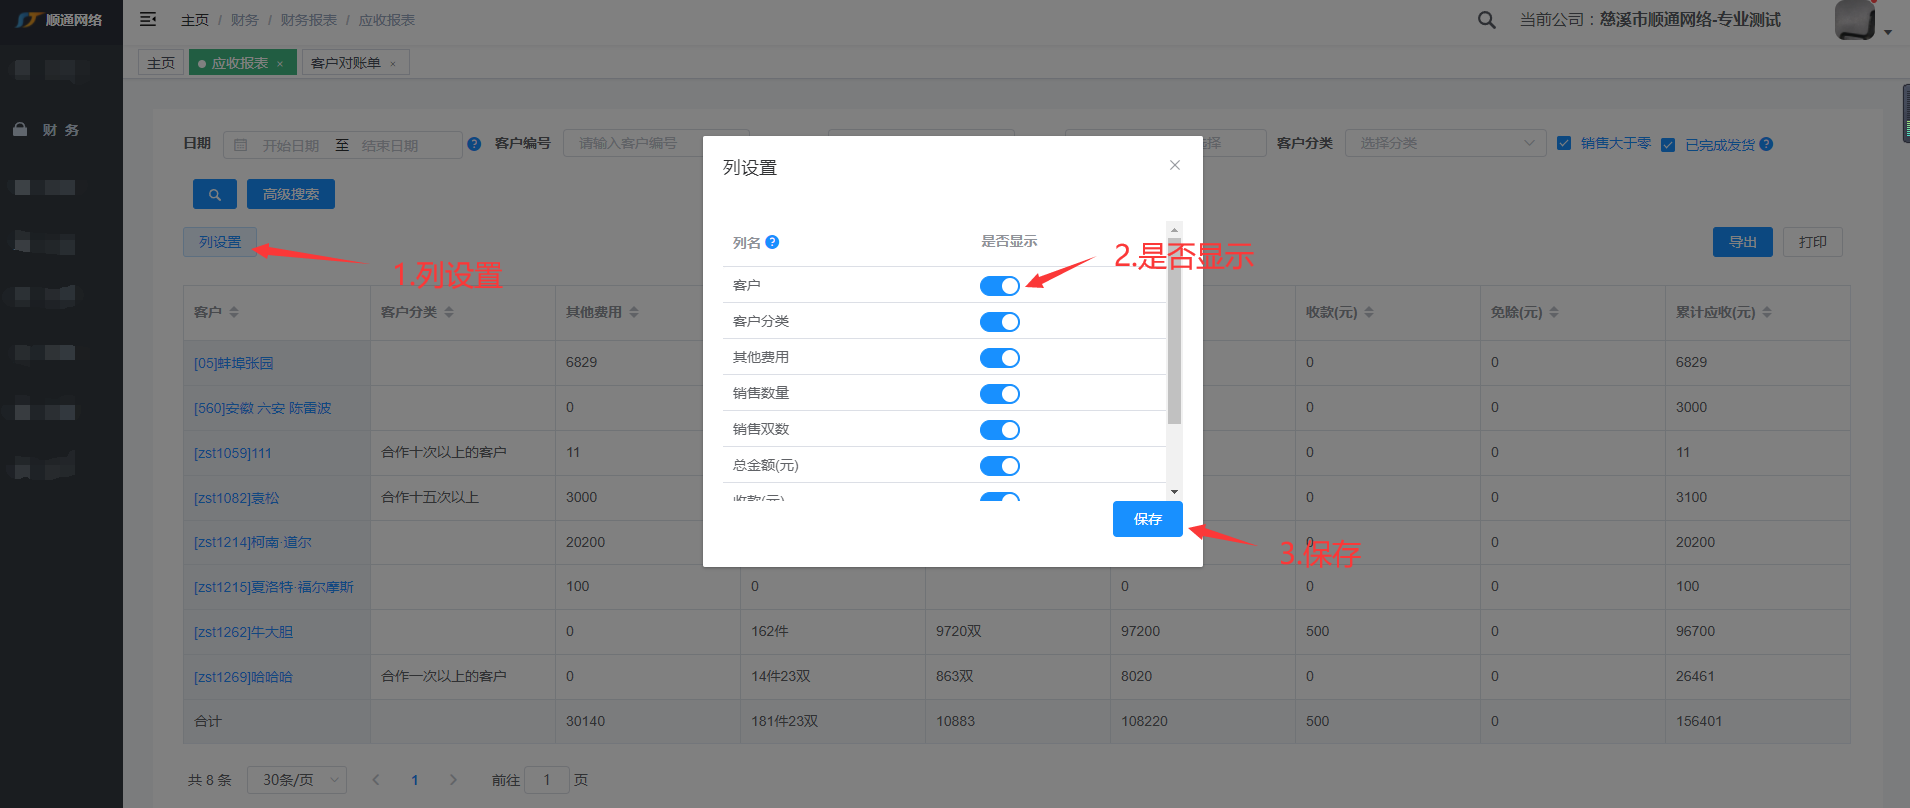This screenshot has height=808, width=1910.
Task: Toggle the 销售数量 column visibility switch
Action: coord(999,394)
